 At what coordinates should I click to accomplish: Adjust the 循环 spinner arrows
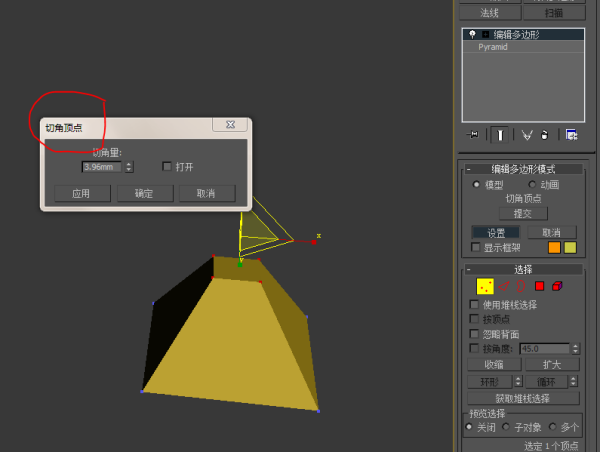point(573,382)
